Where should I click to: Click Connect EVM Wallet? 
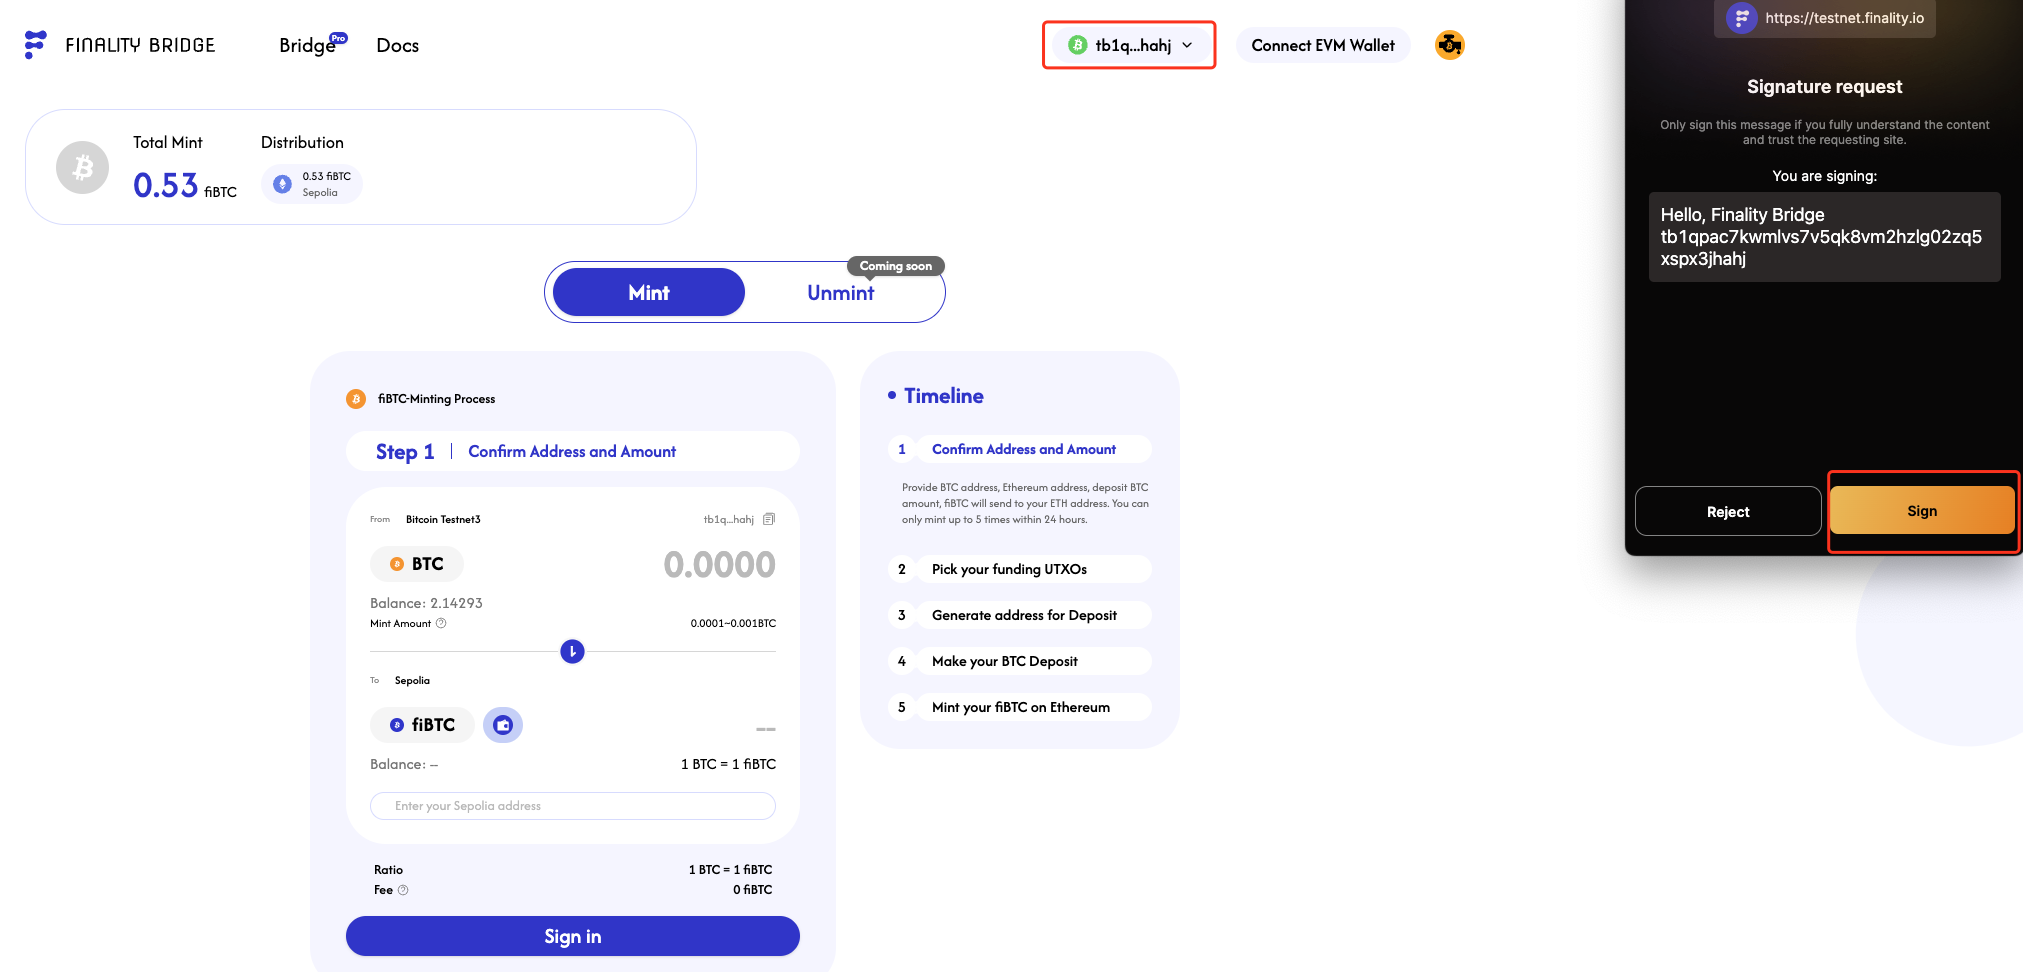pyautogui.click(x=1322, y=45)
